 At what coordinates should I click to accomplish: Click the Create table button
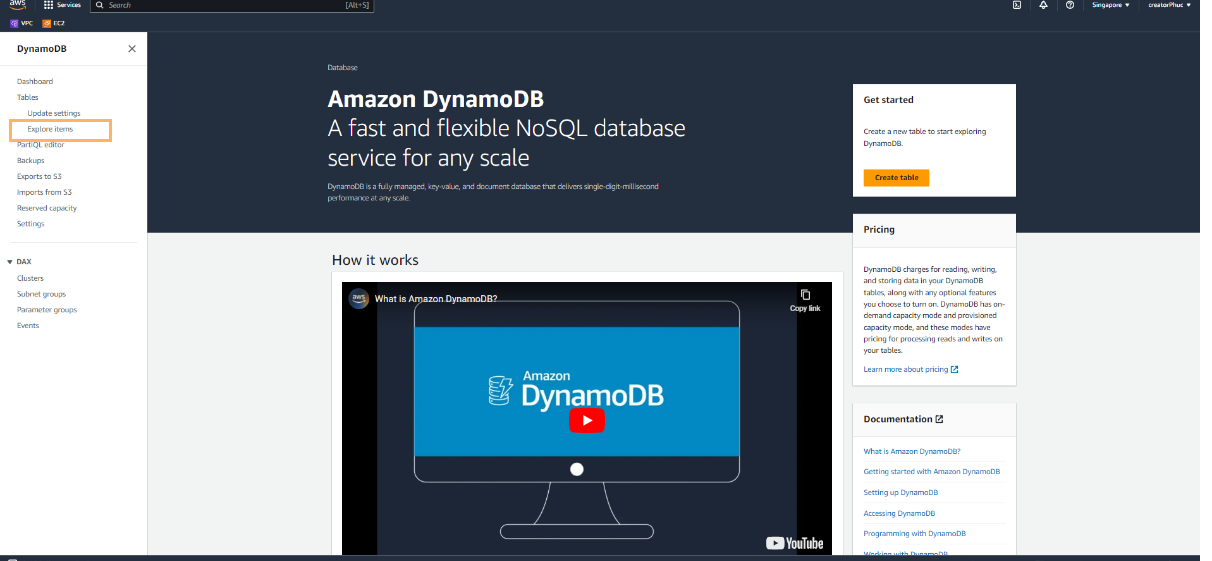click(897, 177)
